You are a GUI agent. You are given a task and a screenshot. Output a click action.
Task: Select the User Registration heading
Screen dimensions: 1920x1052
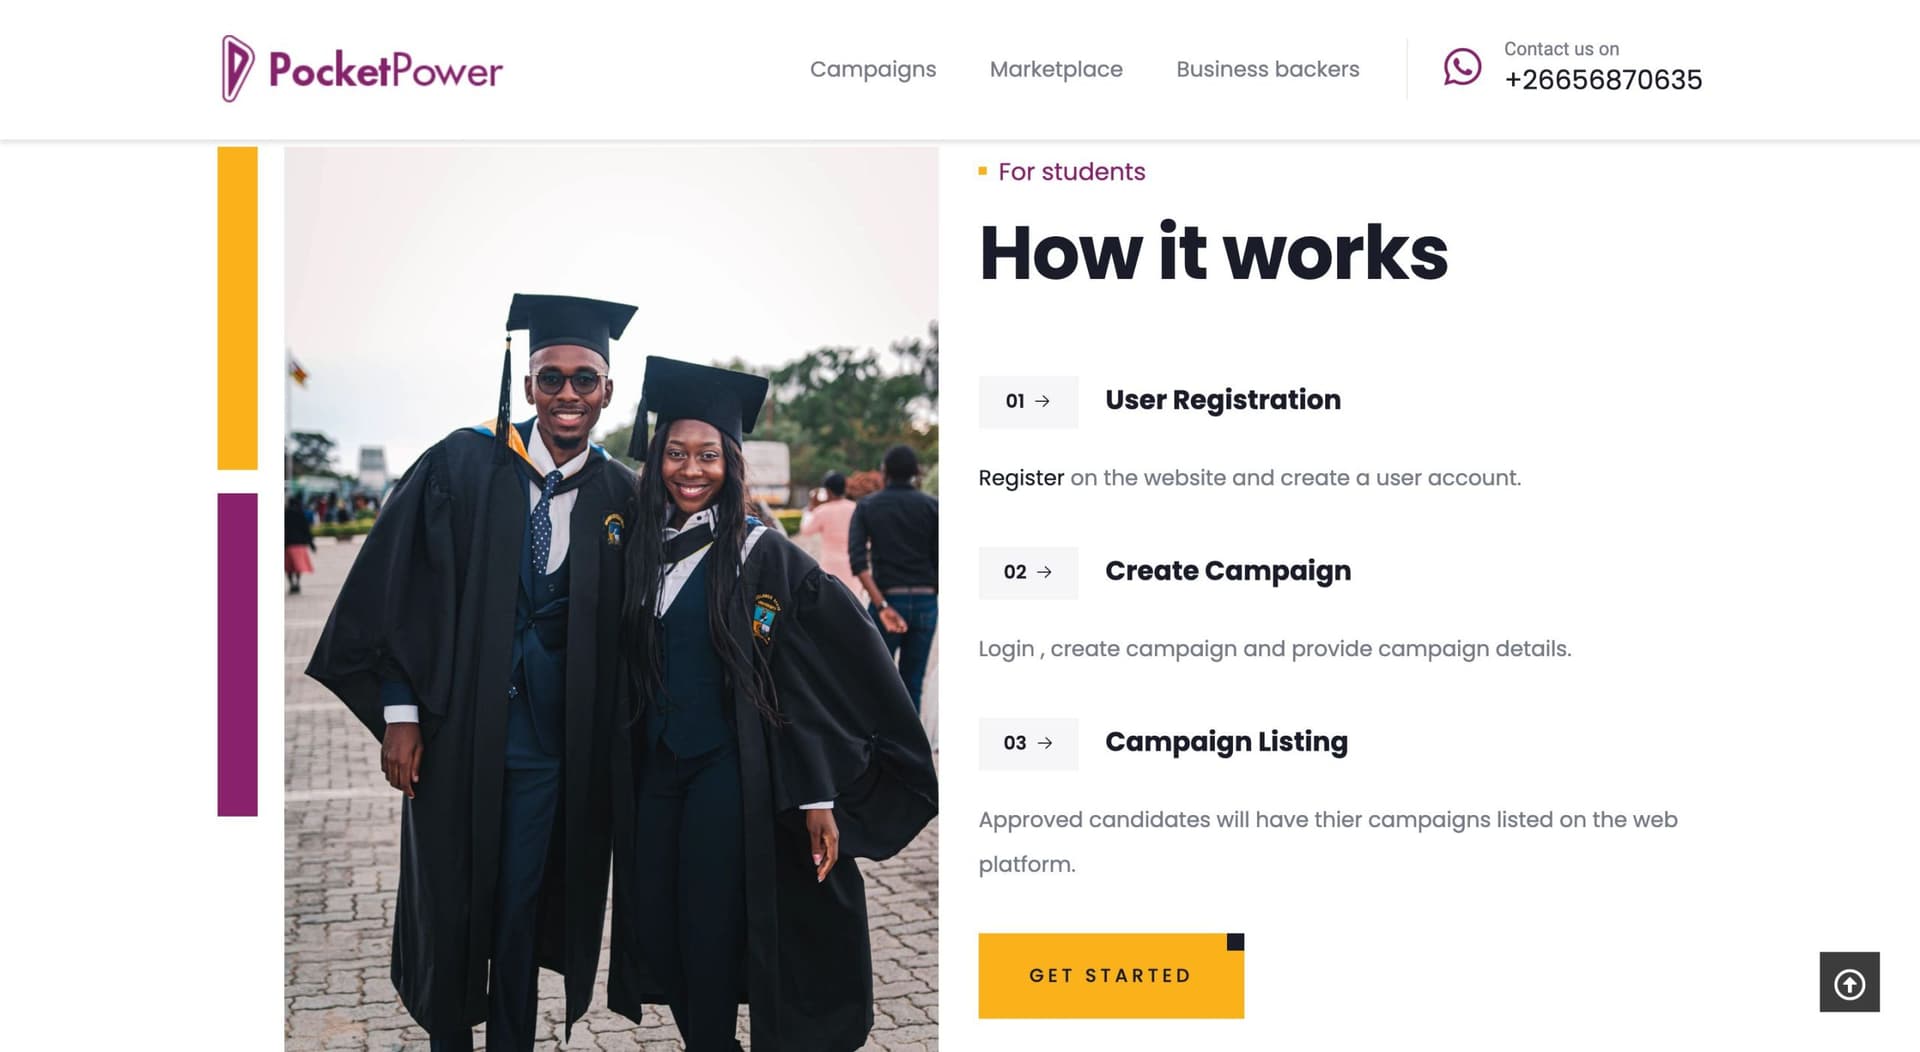coord(1222,400)
